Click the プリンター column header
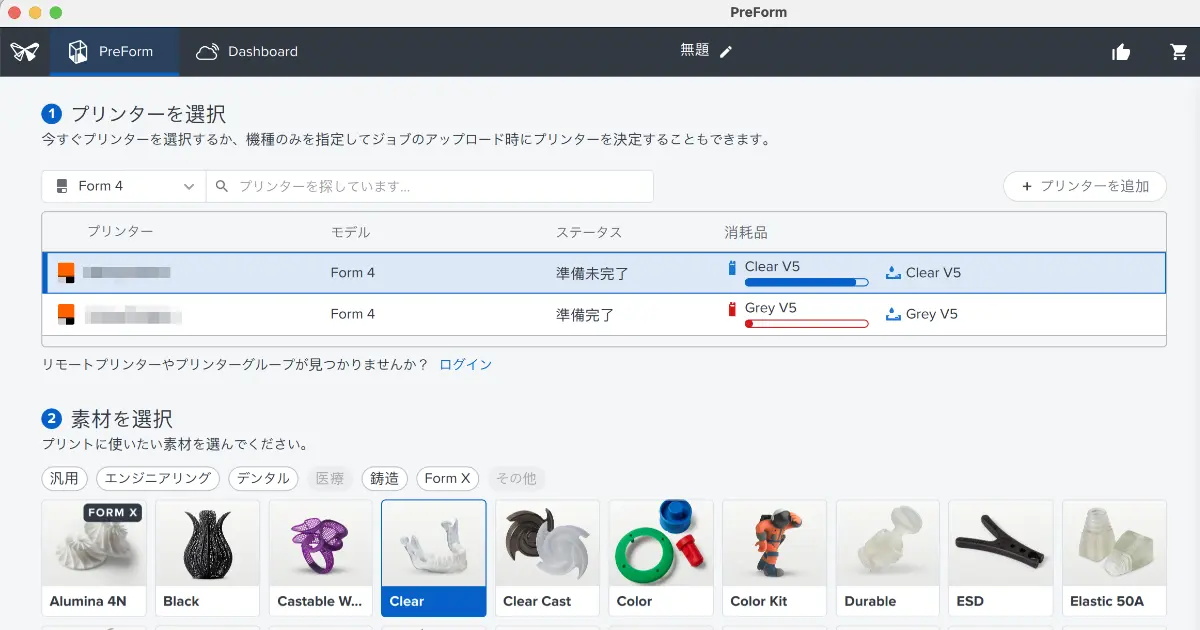The image size is (1200, 630). (120, 232)
